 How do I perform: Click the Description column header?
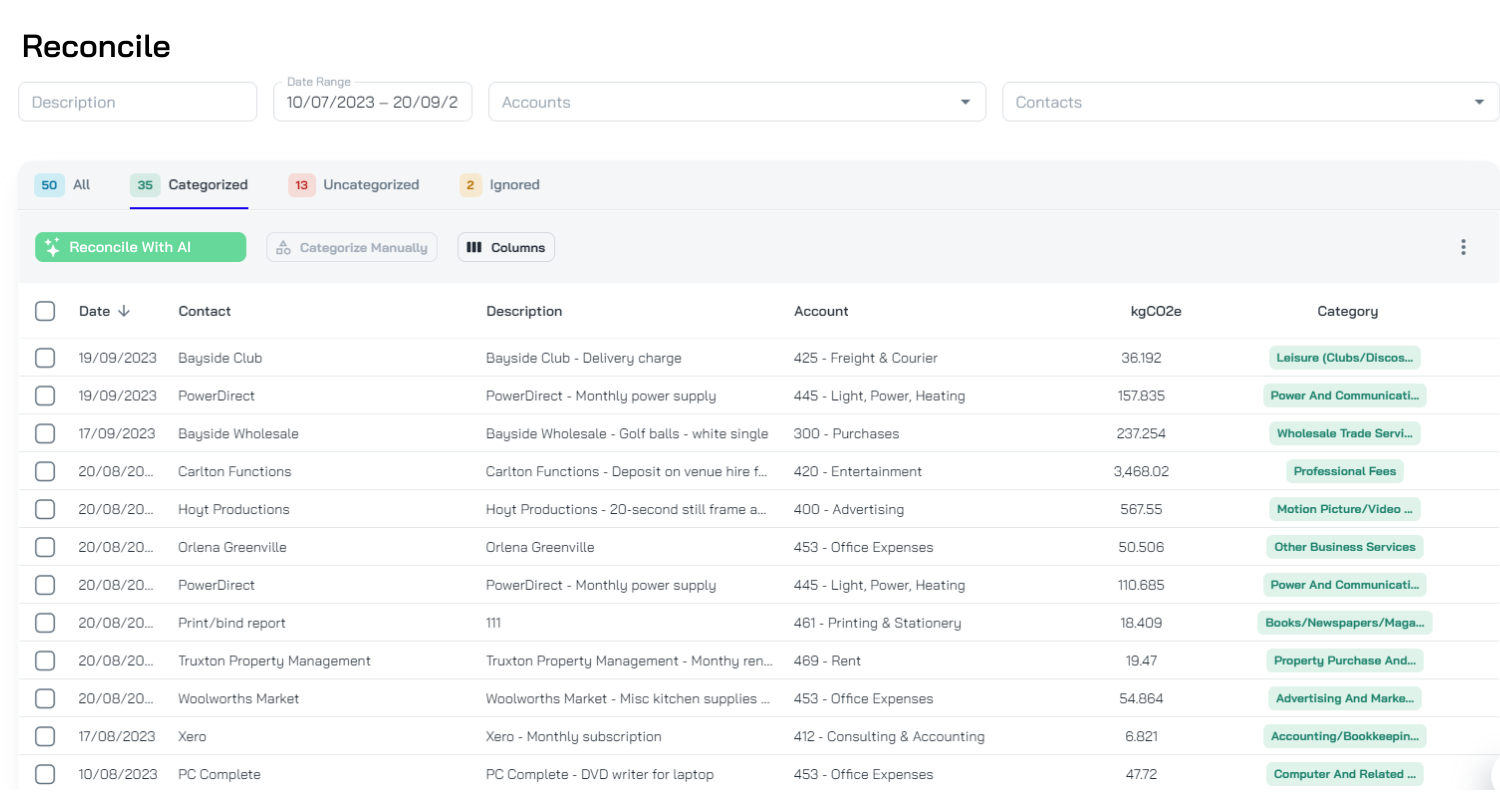click(524, 311)
